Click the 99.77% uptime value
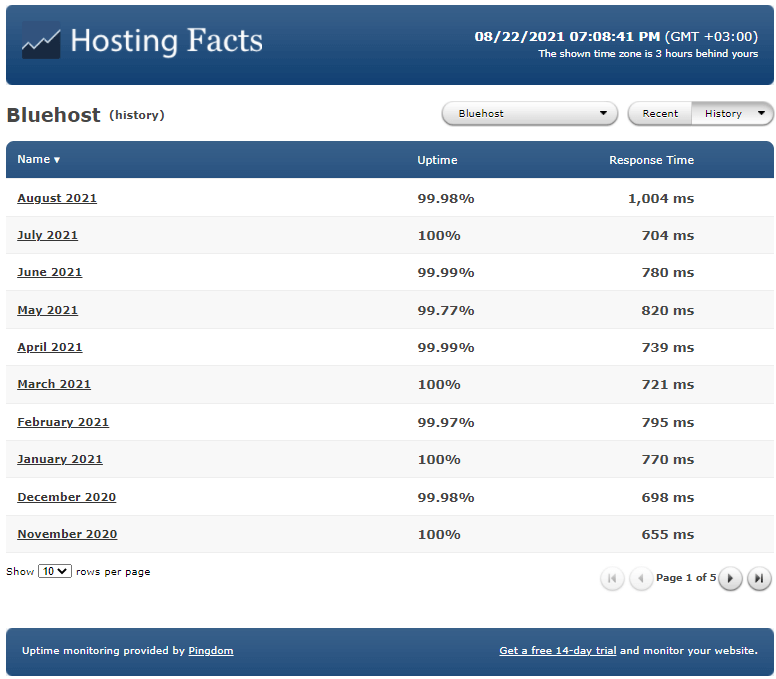Image resolution: width=776 pixels, height=679 pixels. point(446,310)
